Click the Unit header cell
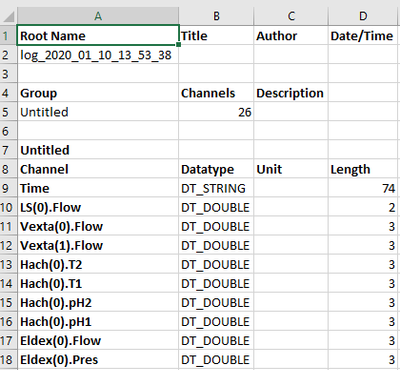 tap(291, 169)
